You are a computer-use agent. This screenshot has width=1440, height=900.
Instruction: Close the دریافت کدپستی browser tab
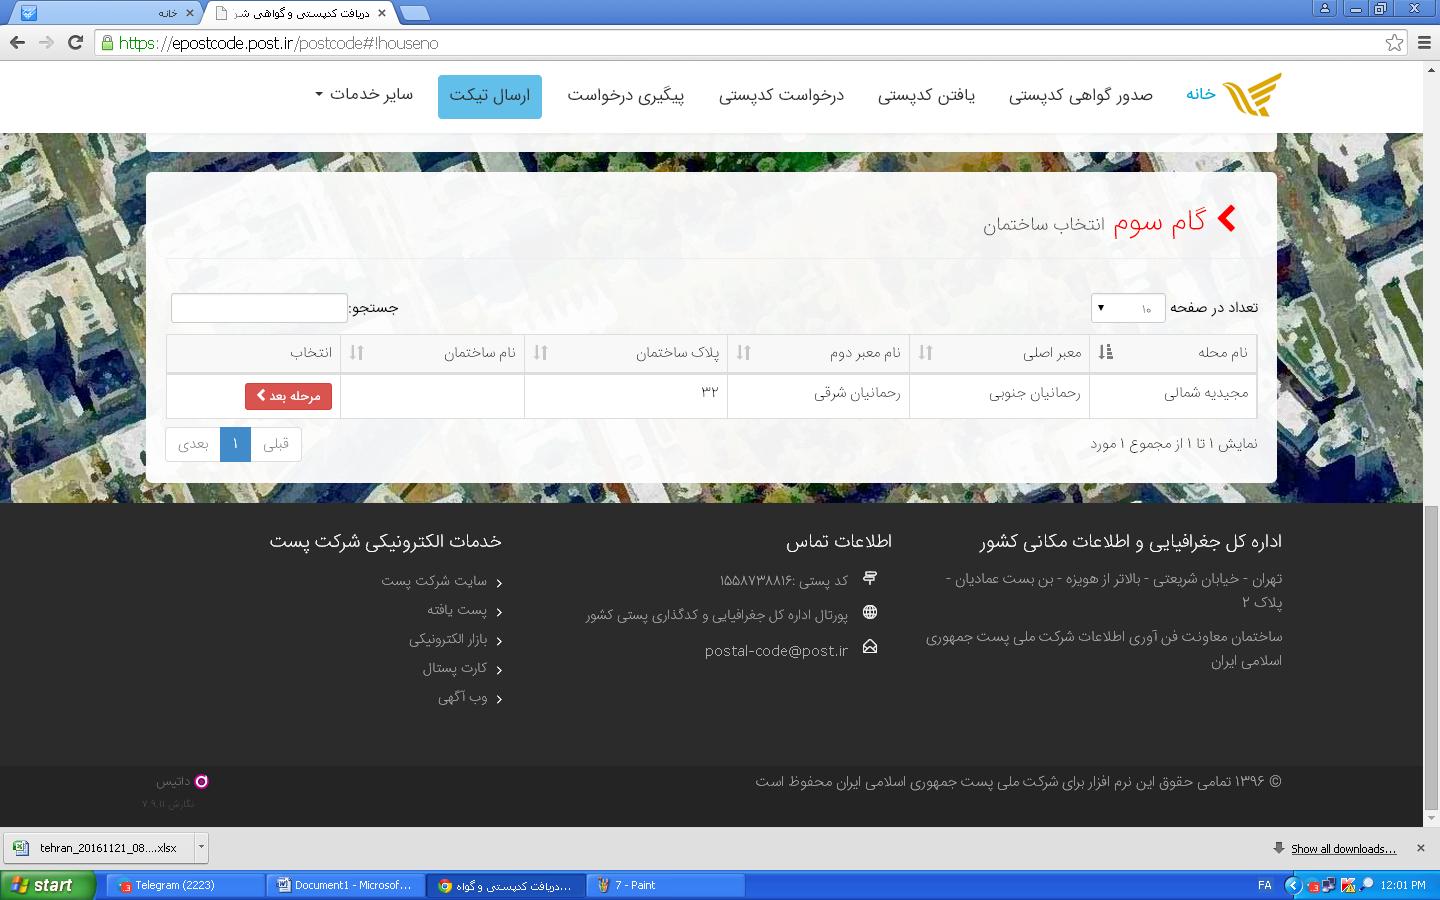381,13
